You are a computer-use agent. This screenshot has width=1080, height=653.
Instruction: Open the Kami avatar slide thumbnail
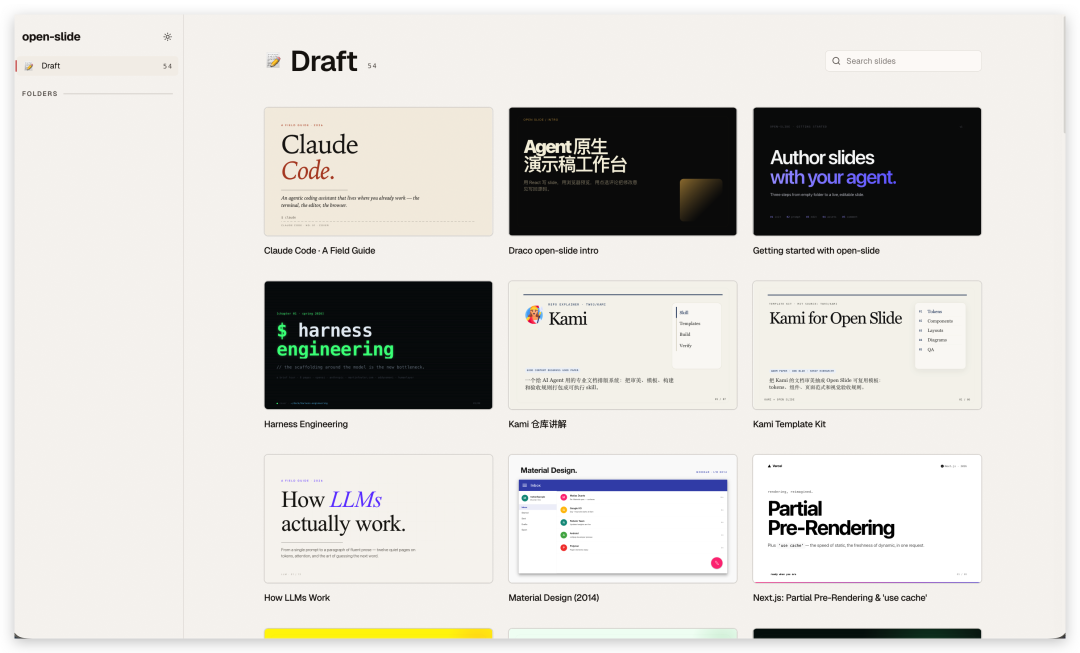[x=623, y=345]
